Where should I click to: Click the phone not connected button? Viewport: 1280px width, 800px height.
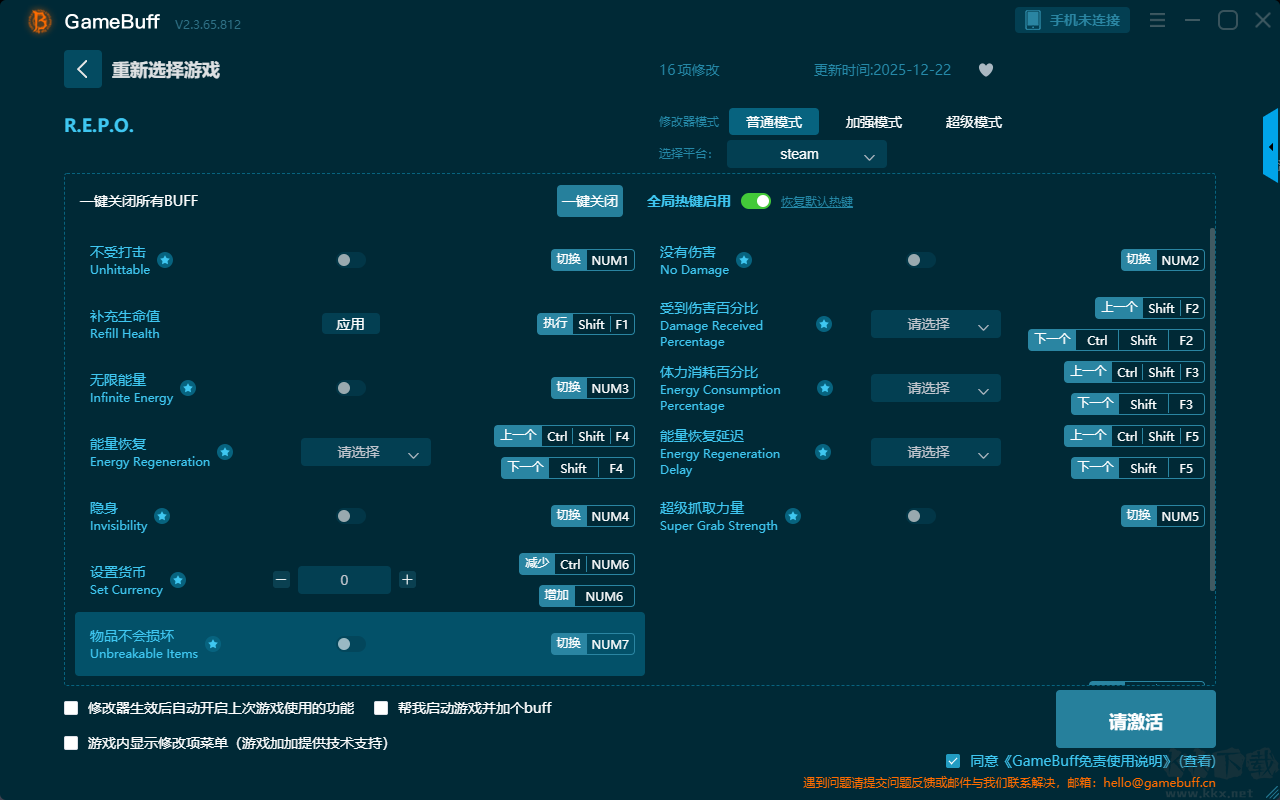coord(1073,20)
